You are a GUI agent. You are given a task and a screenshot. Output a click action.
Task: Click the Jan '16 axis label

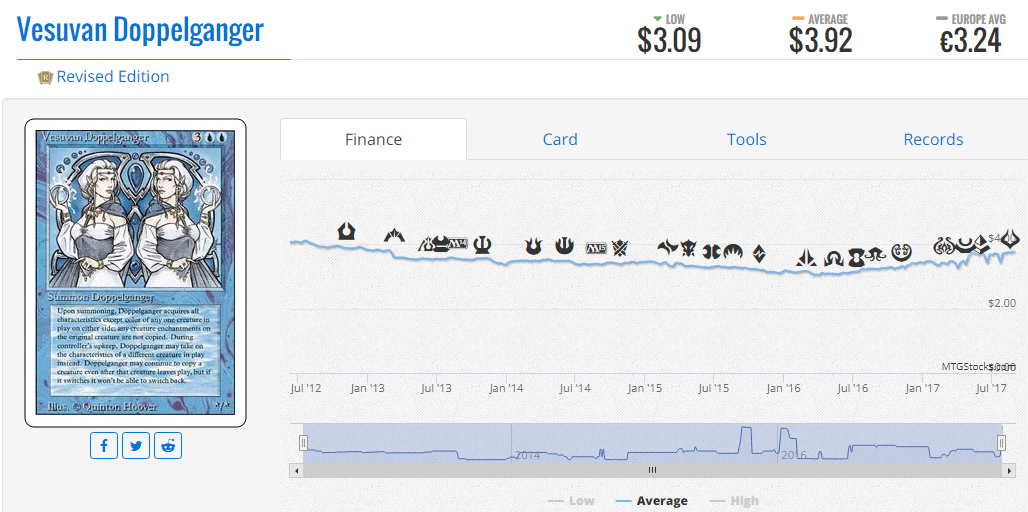tap(783, 388)
